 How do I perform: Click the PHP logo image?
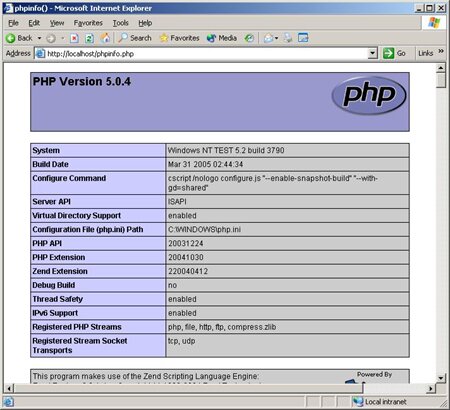click(369, 95)
